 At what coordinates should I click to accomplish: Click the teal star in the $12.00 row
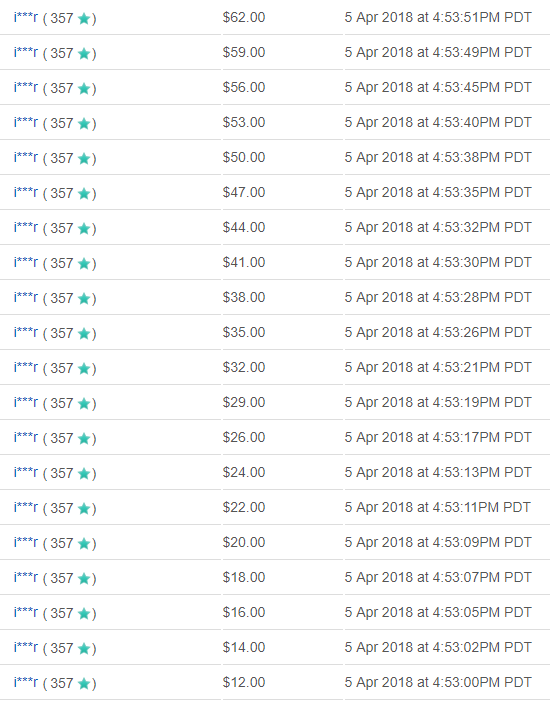tap(84, 683)
